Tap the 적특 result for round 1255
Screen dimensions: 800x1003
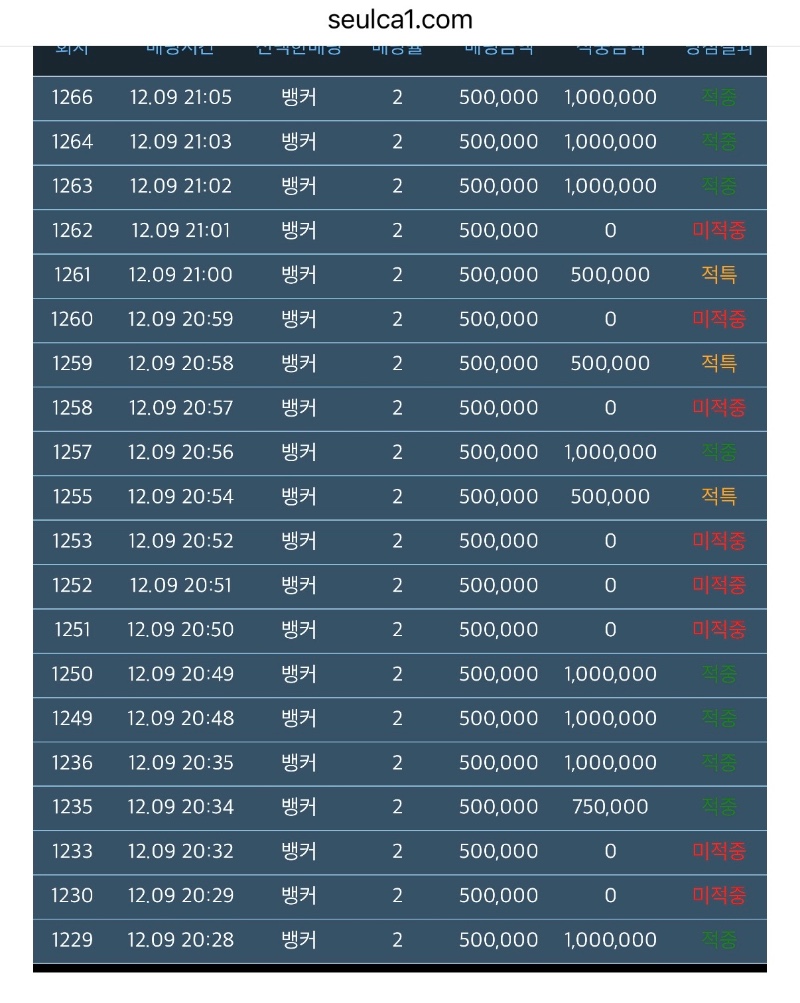(719, 497)
